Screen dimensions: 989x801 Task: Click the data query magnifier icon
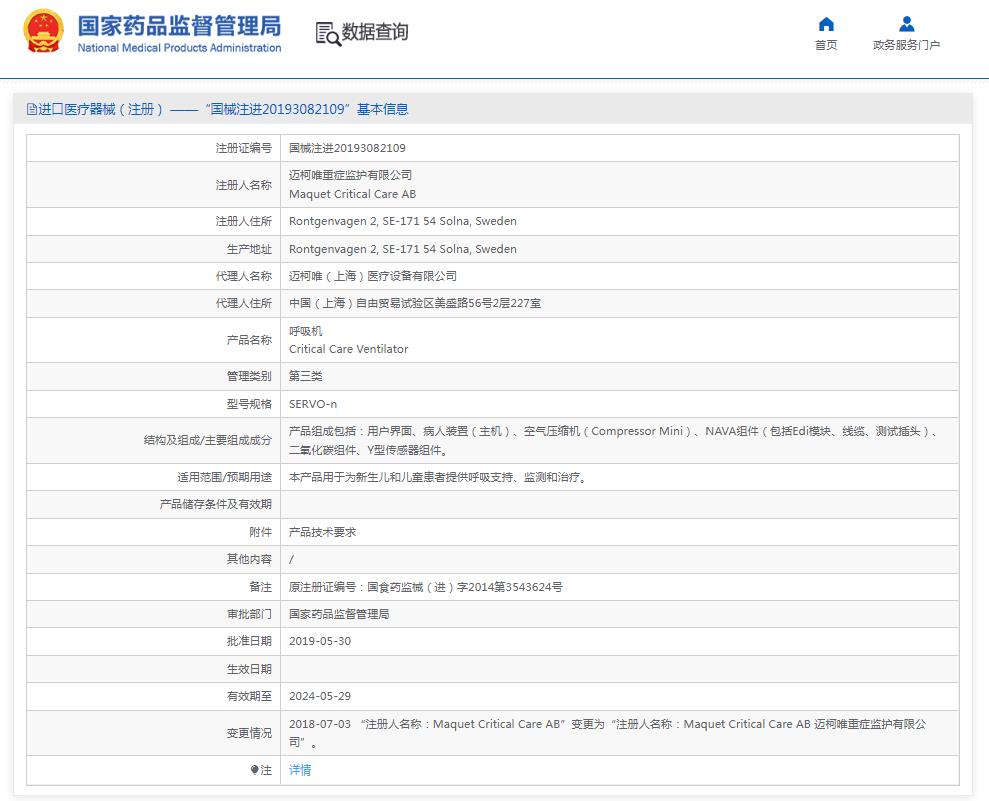coord(327,33)
